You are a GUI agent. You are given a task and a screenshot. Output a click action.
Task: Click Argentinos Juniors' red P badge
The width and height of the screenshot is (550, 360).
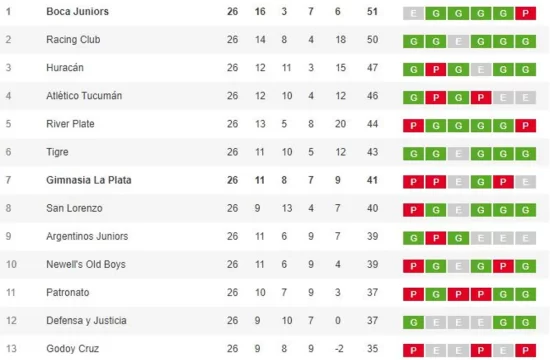click(x=436, y=238)
